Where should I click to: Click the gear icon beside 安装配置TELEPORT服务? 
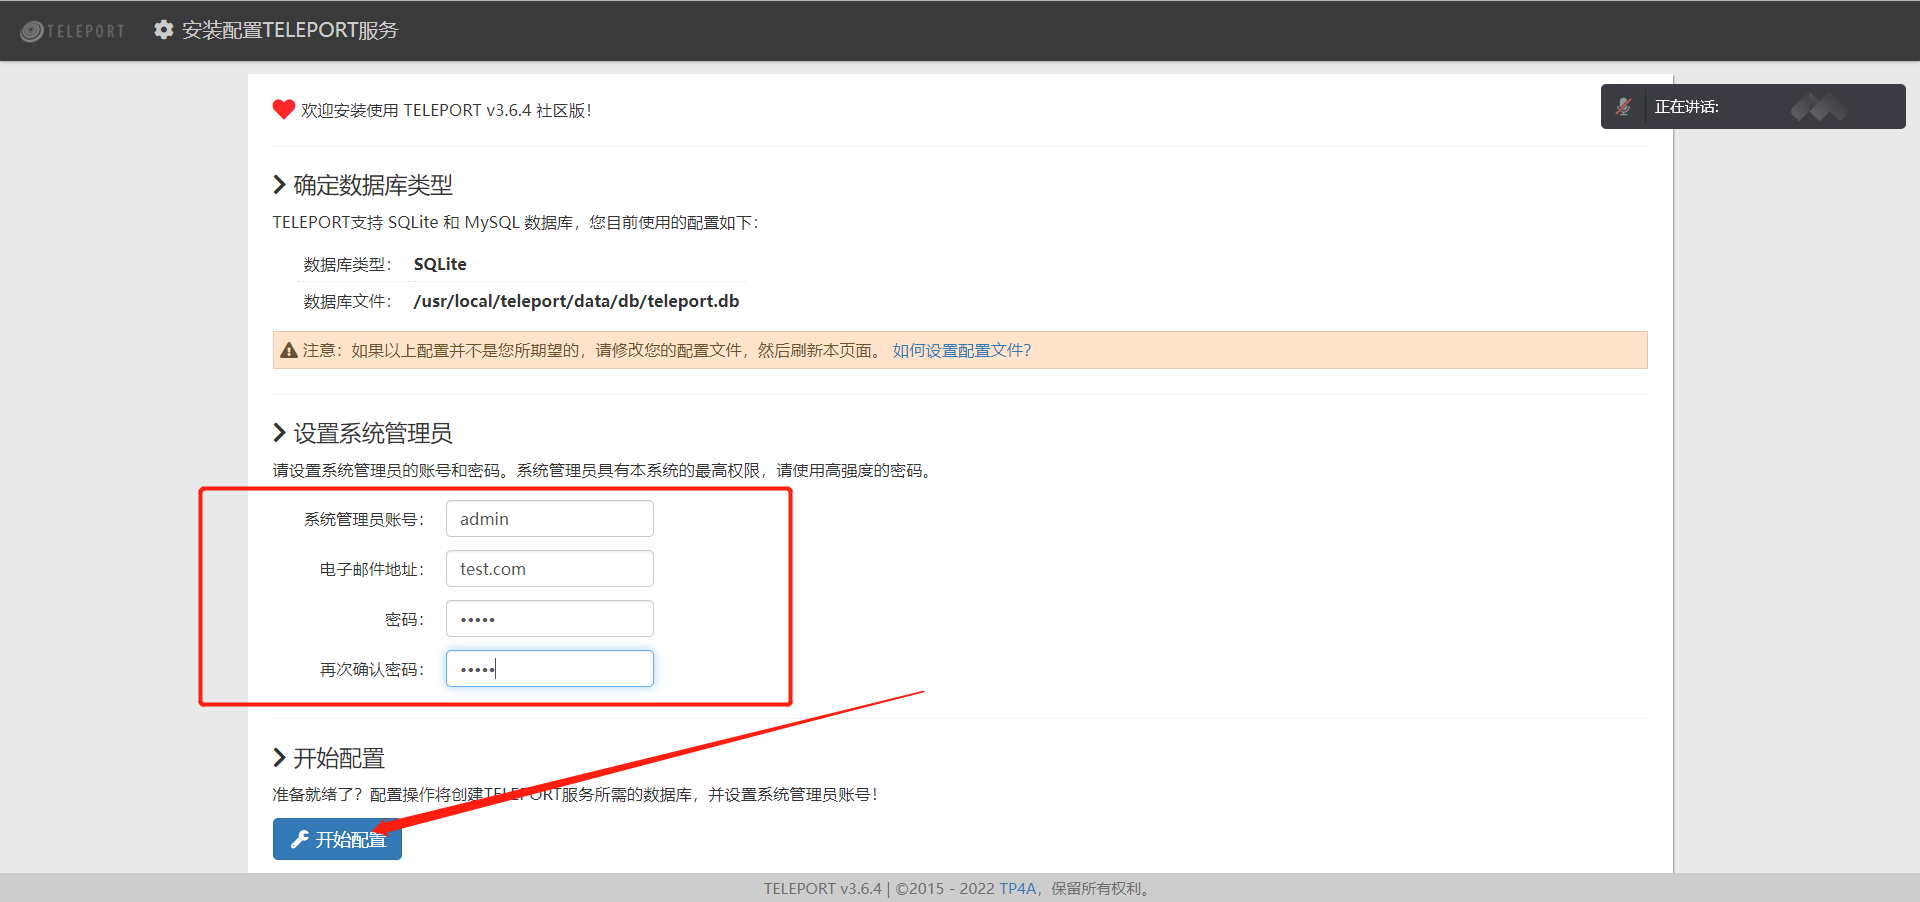point(164,30)
